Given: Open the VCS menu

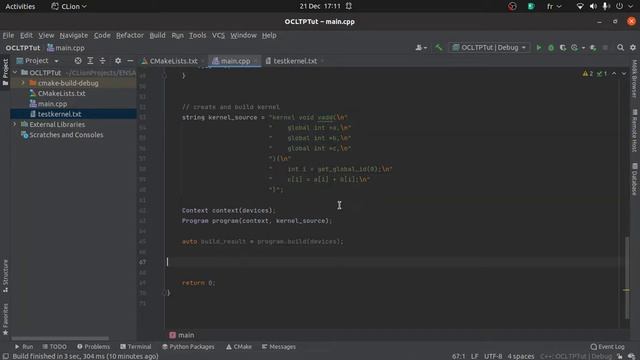Looking at the screenshot, I should pyautogui.click(x=218, y=36).
